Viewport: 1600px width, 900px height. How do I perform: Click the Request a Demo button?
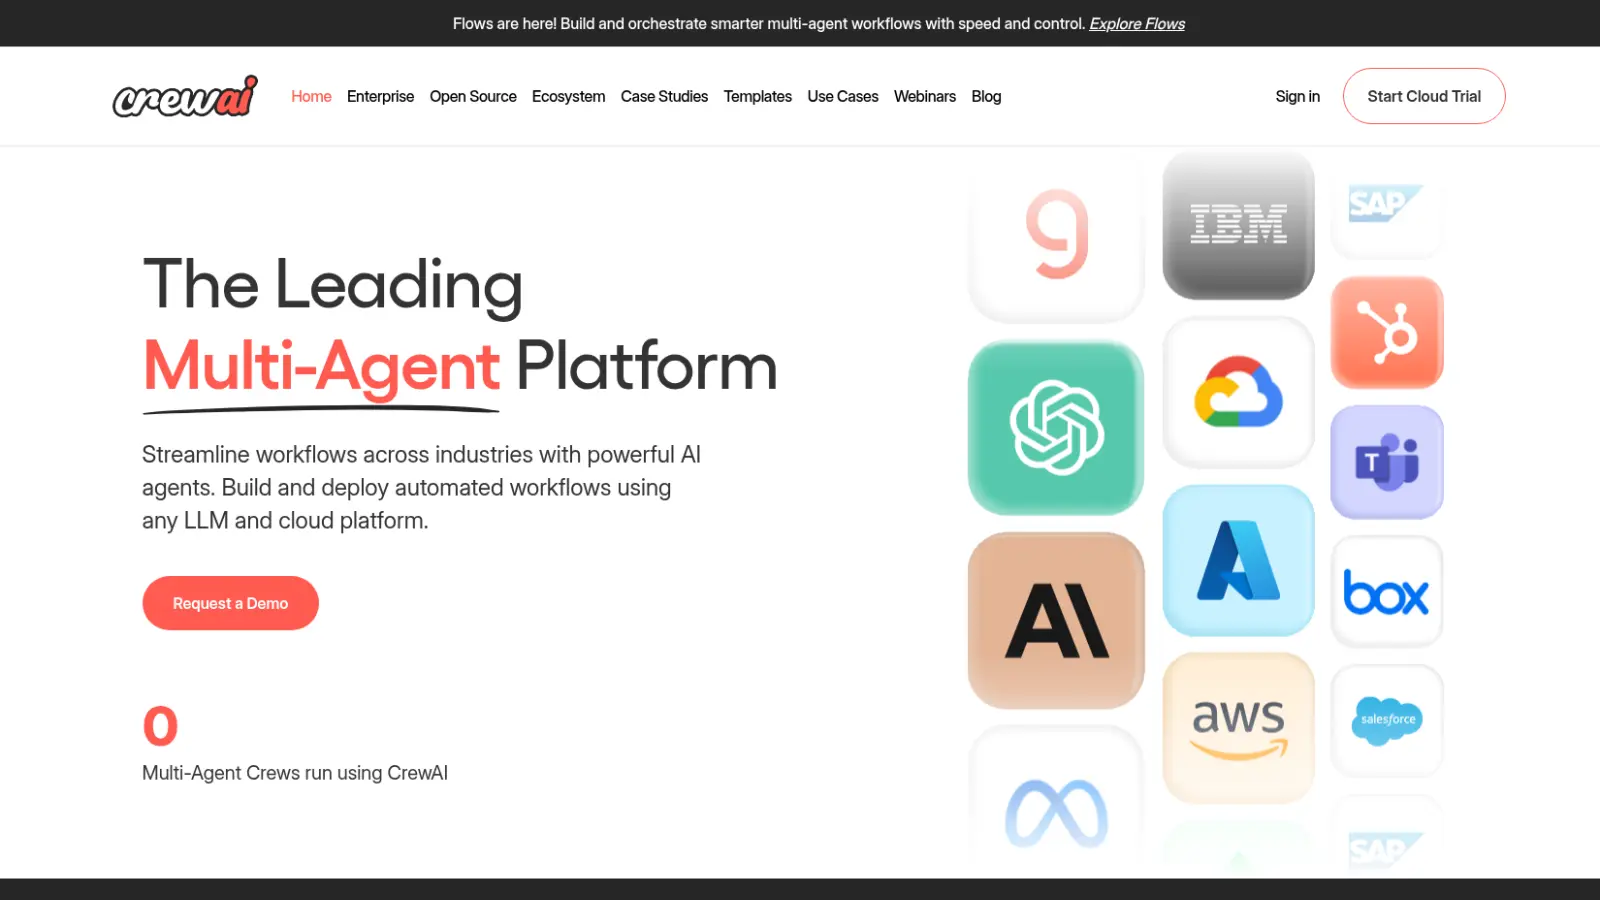tap(230, 603)
